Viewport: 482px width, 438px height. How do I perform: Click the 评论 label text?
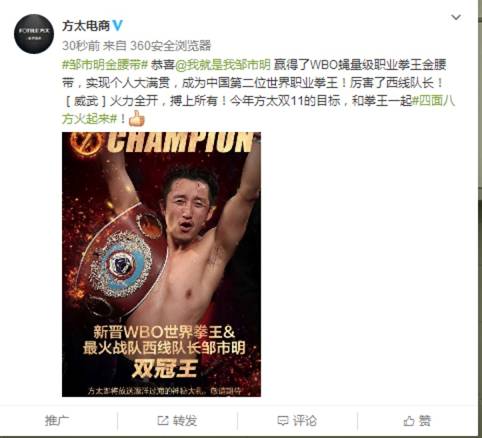point(305,421)
